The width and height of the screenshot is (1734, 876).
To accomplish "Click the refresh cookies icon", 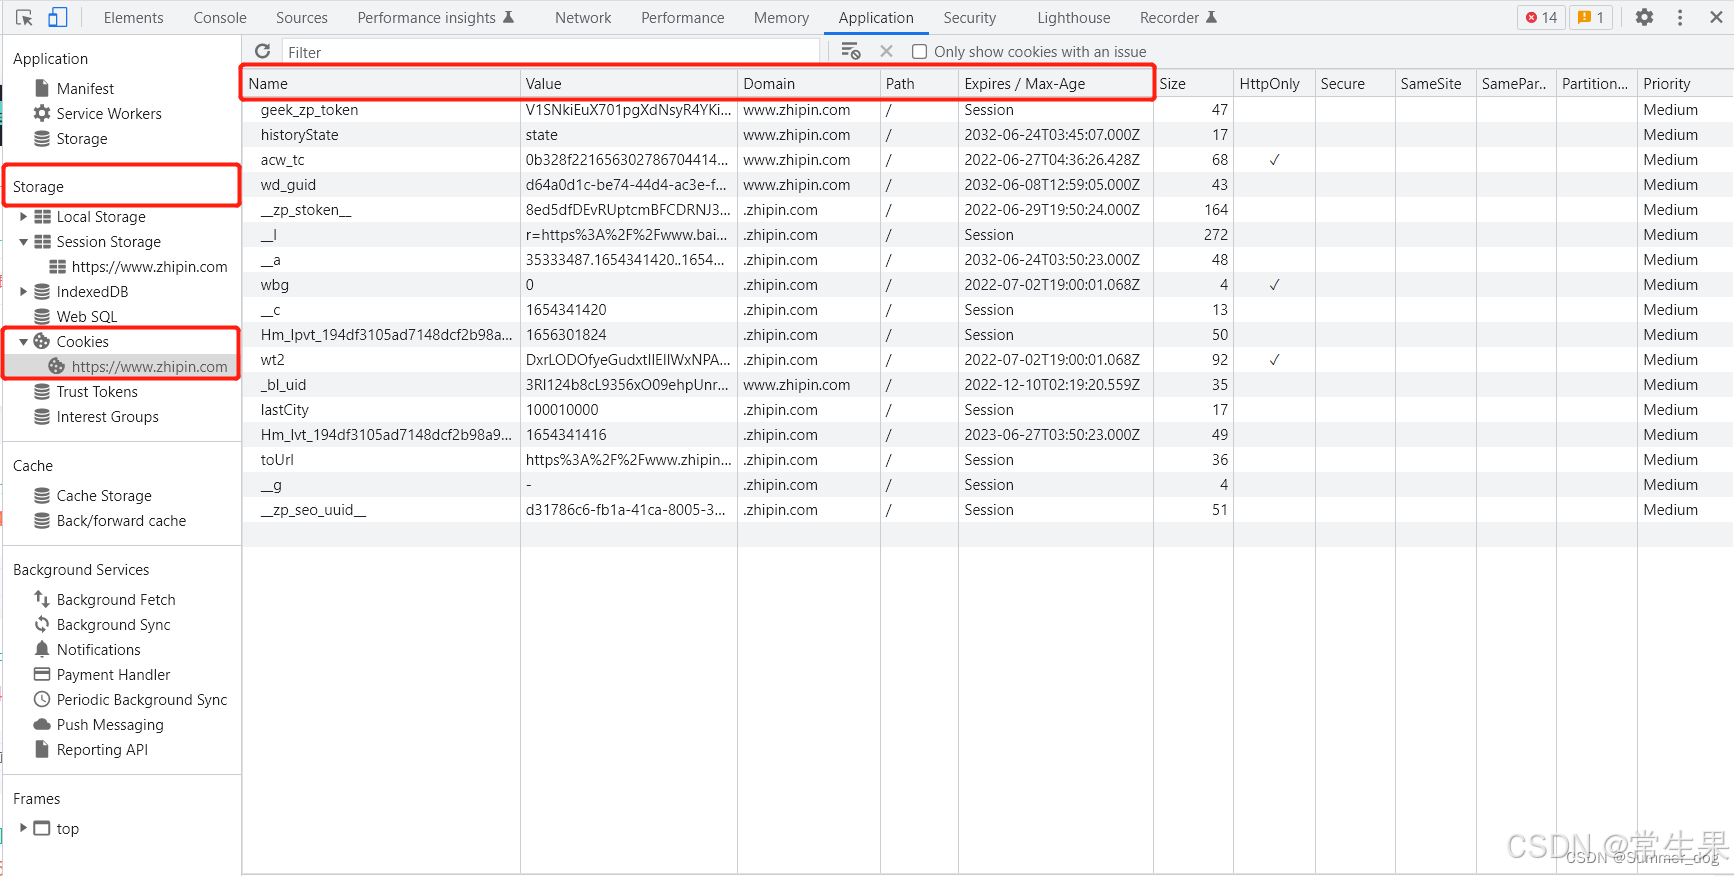I will tap(263, 51).
